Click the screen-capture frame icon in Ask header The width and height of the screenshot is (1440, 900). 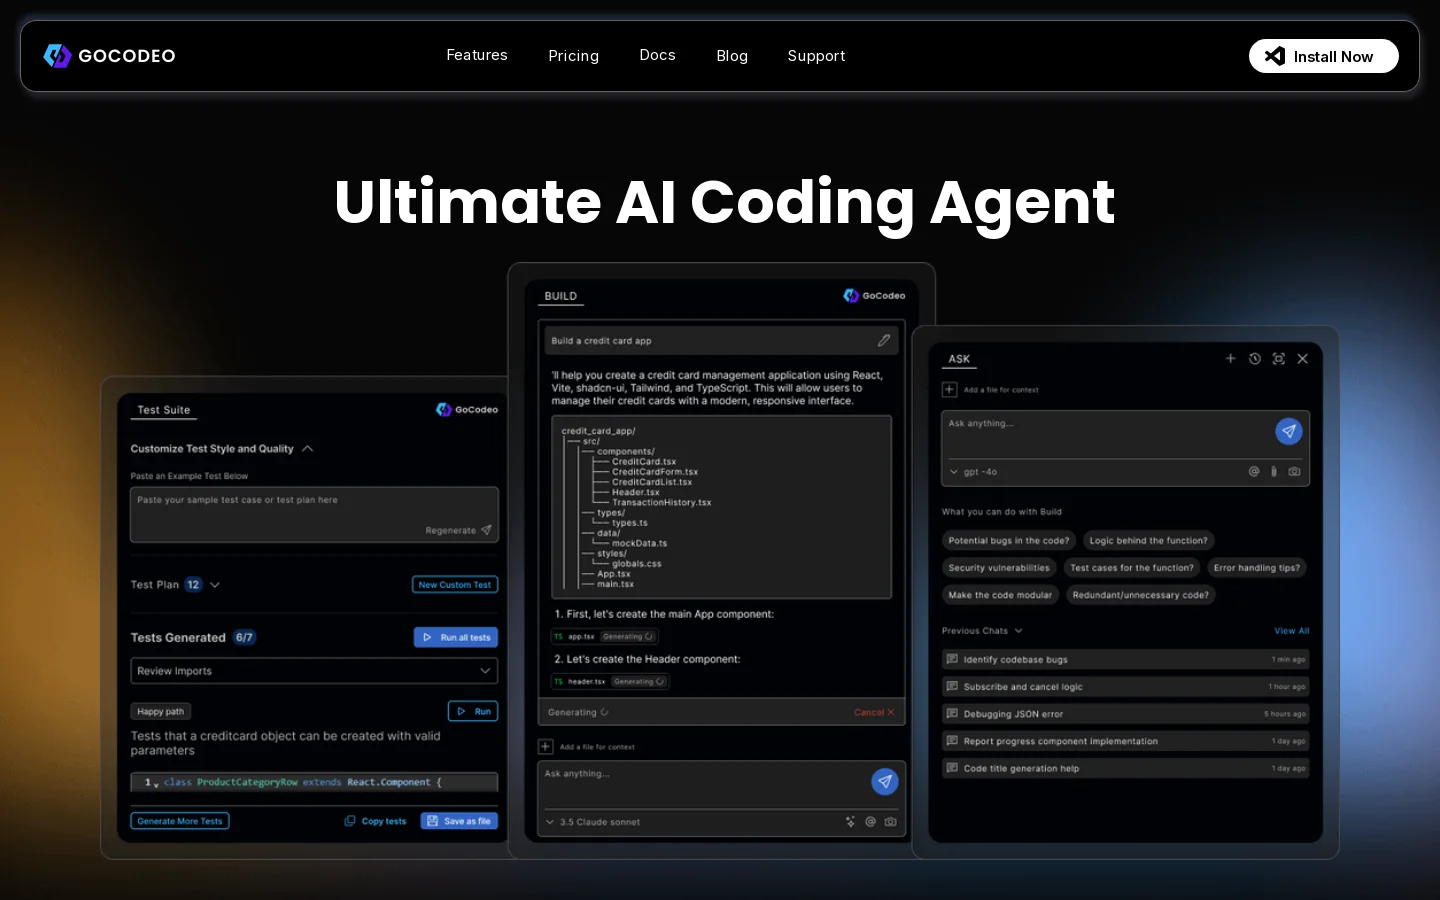click(x=1279, y=358)
